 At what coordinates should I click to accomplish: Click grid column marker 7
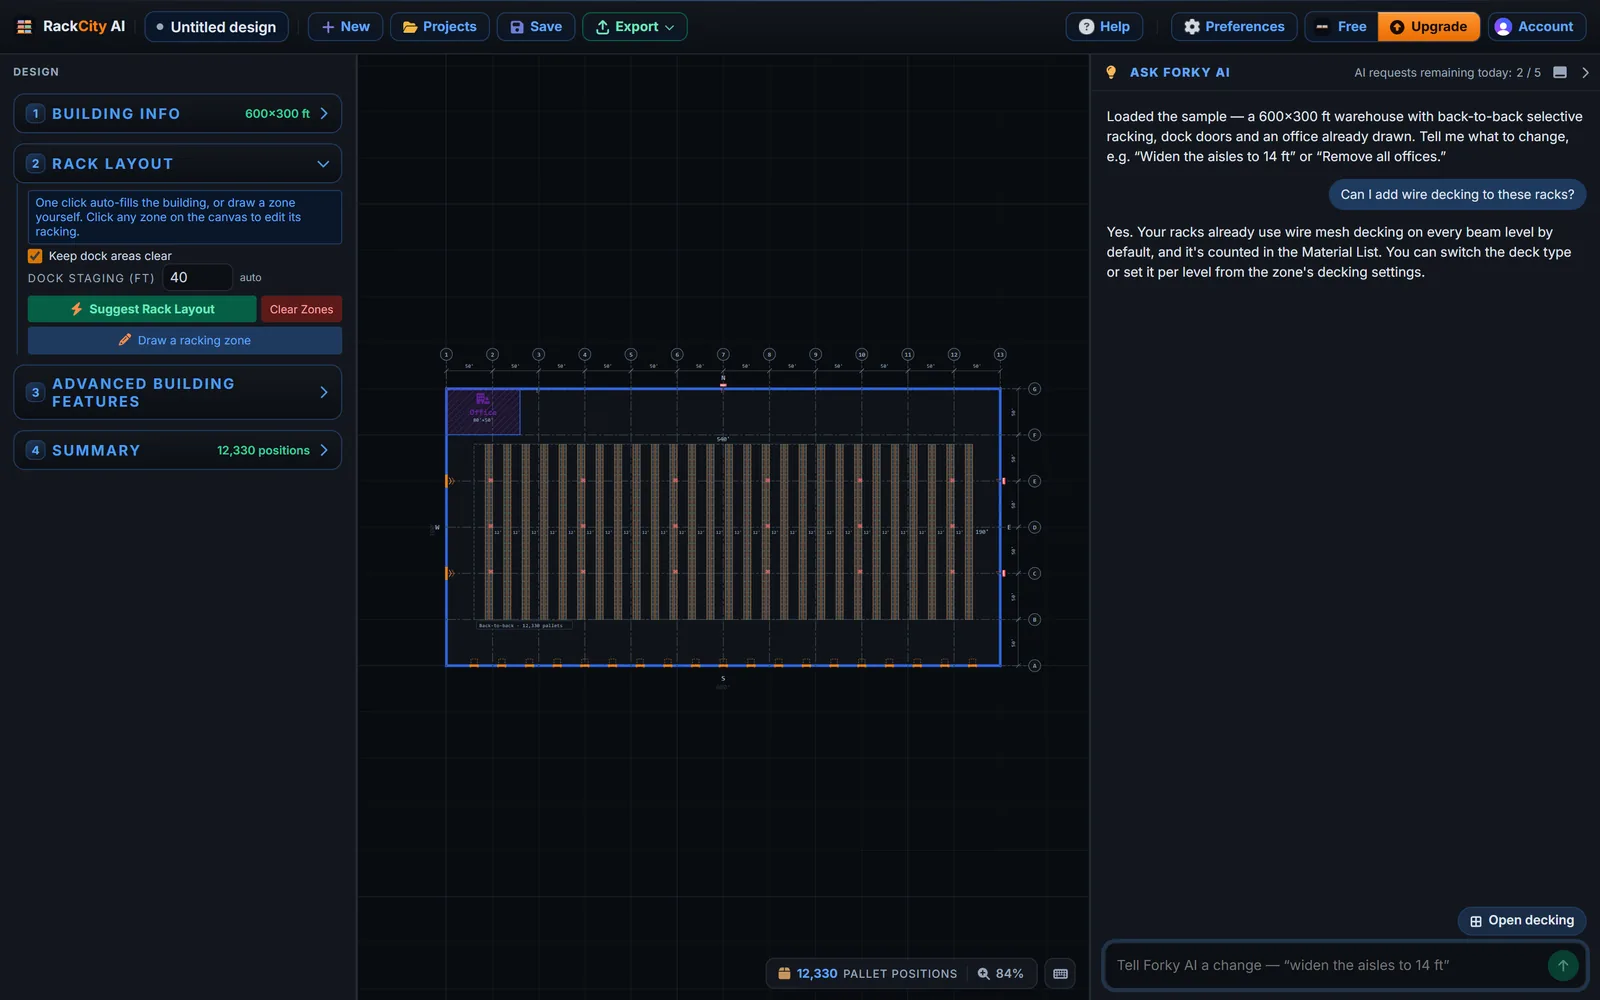(723, 354)
